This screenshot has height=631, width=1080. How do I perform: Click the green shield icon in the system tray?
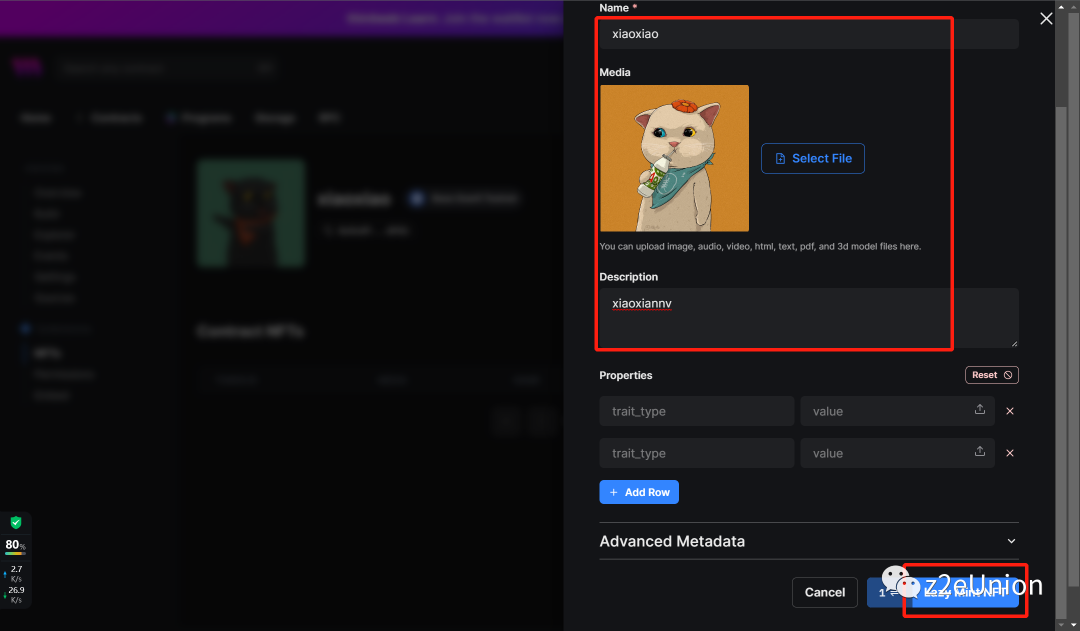tap(16, 522)
